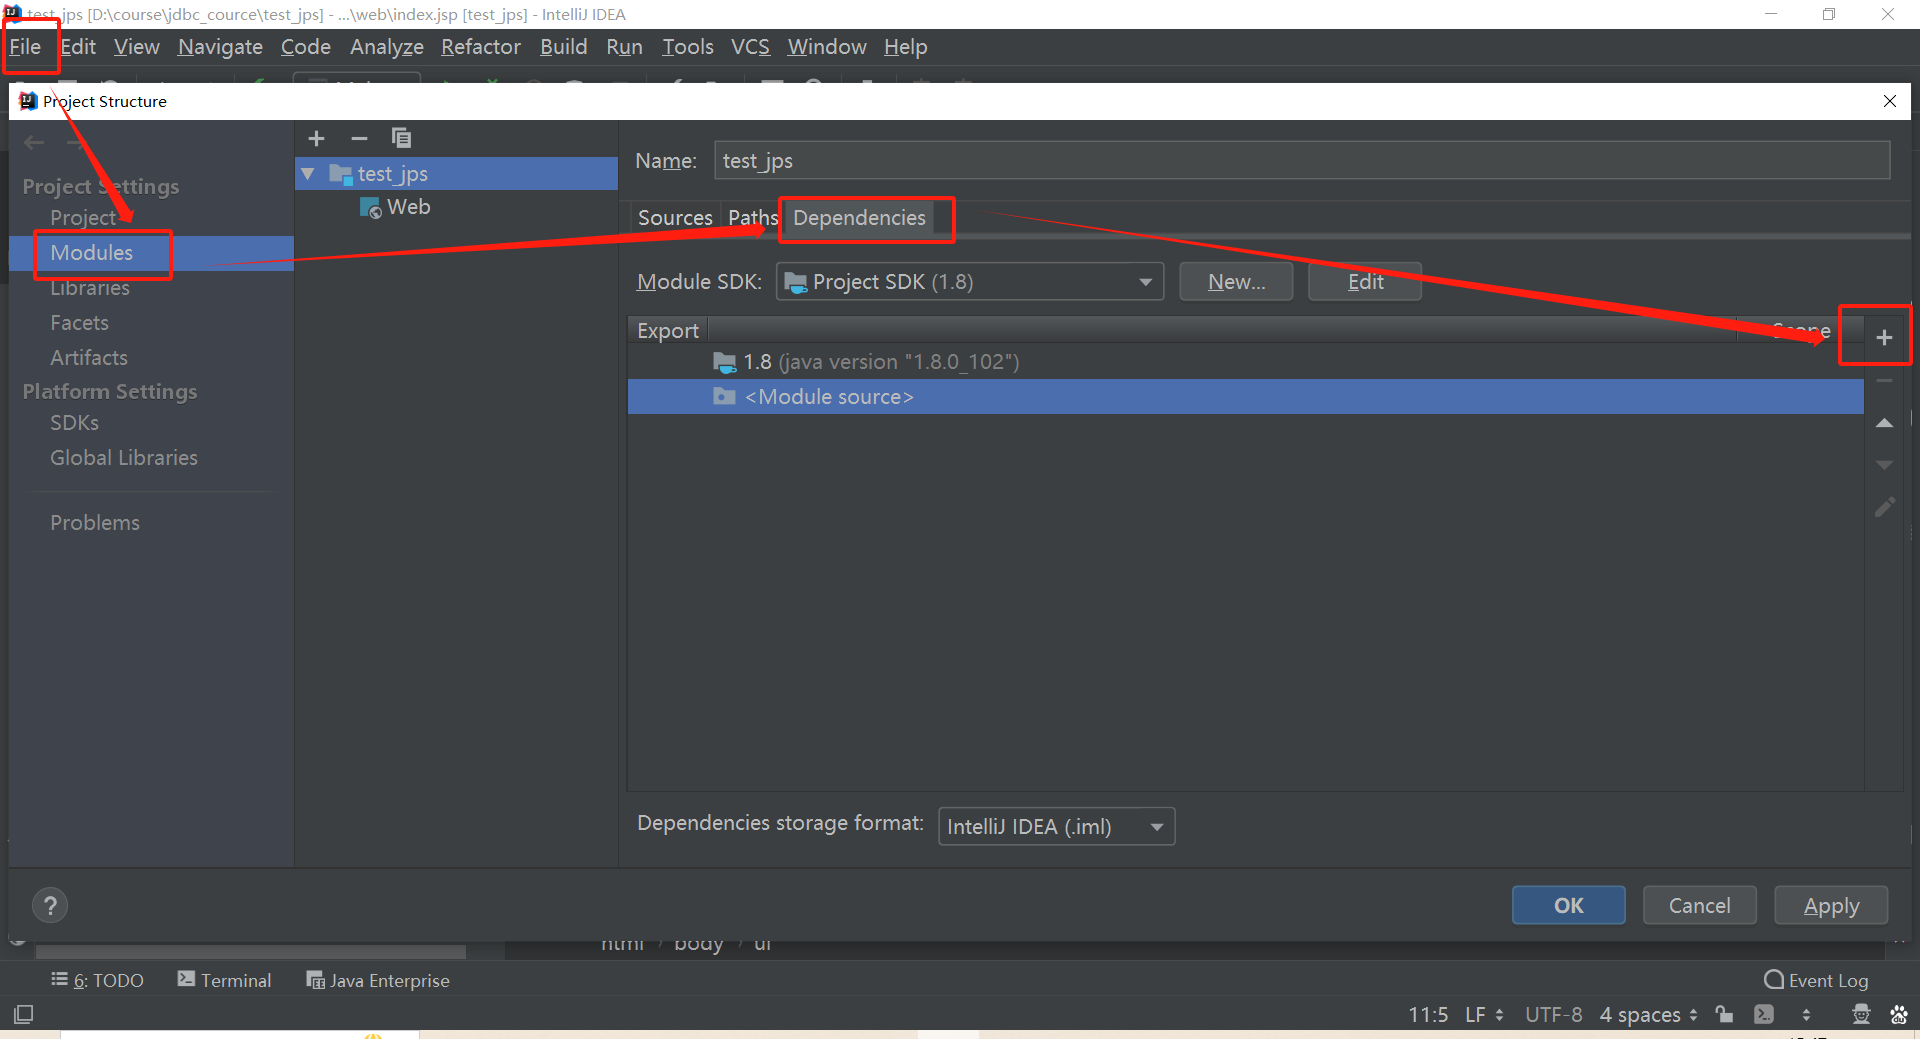Confirm with the OK button
Screen dimensions: 1920x1039
[x=1568, y=906]
